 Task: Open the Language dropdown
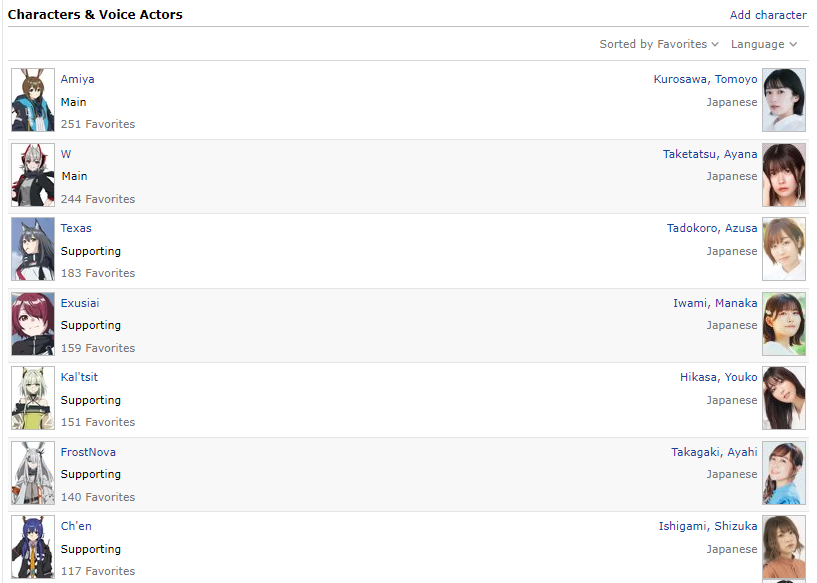click(x=763, y=44)
